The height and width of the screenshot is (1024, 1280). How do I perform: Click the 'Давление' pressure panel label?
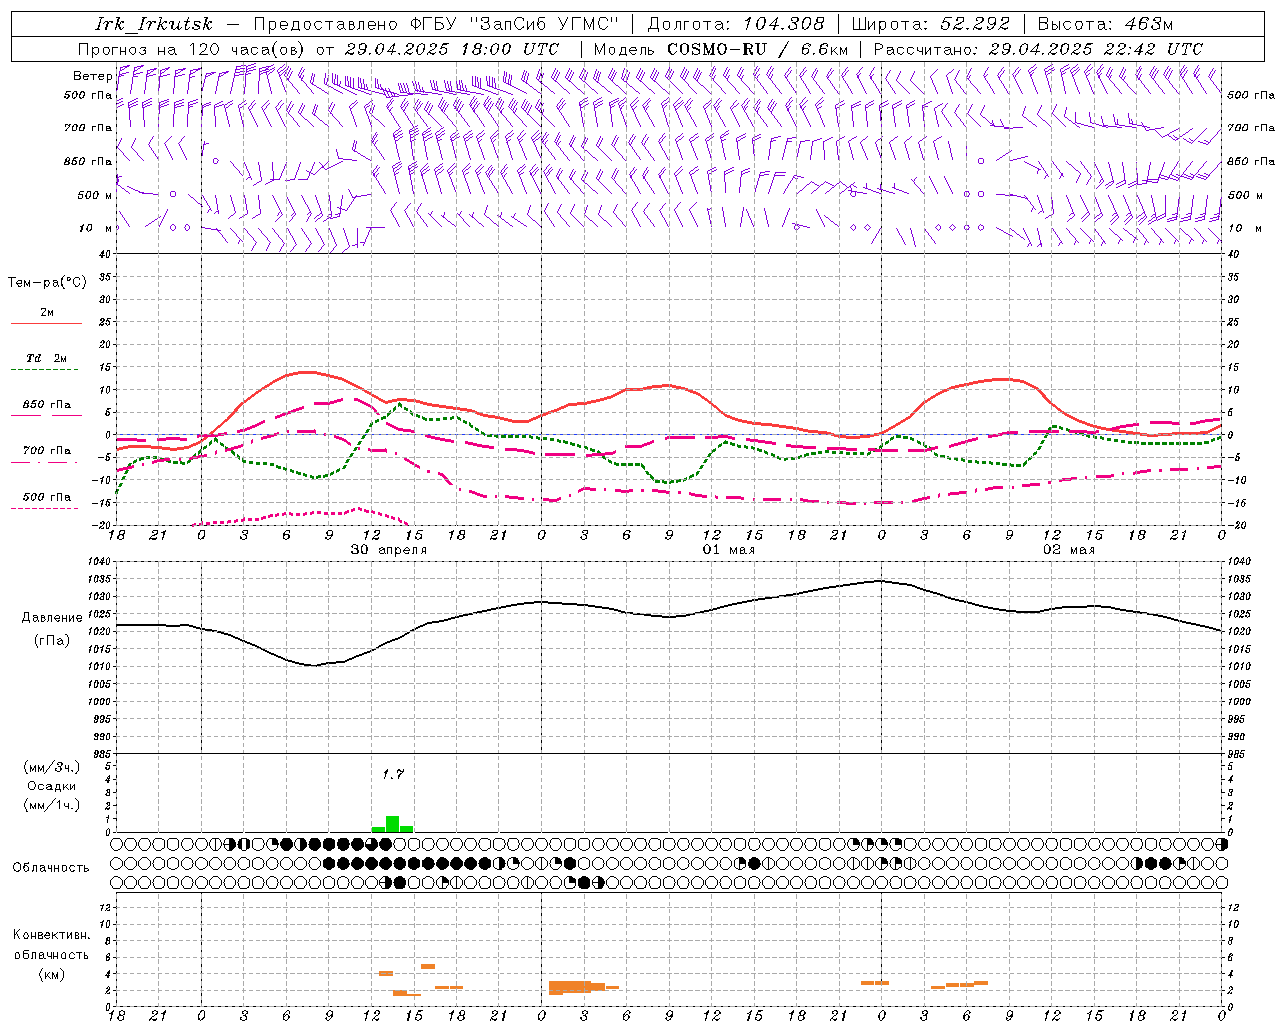coord(51,618)
